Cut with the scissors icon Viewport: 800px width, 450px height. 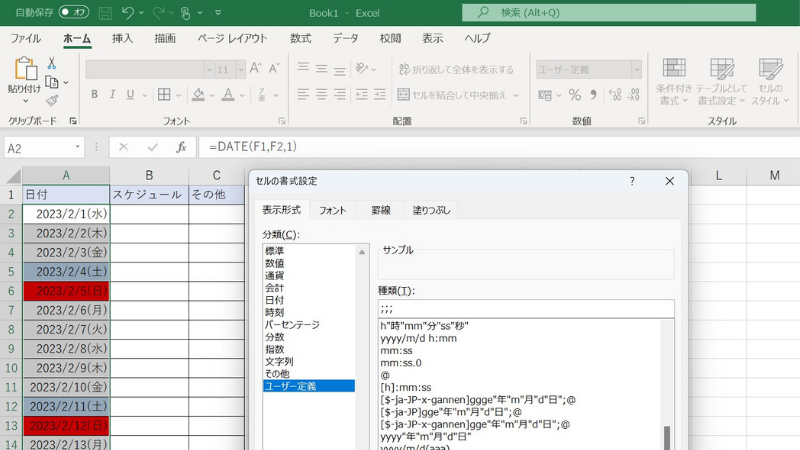coord(52,63)
